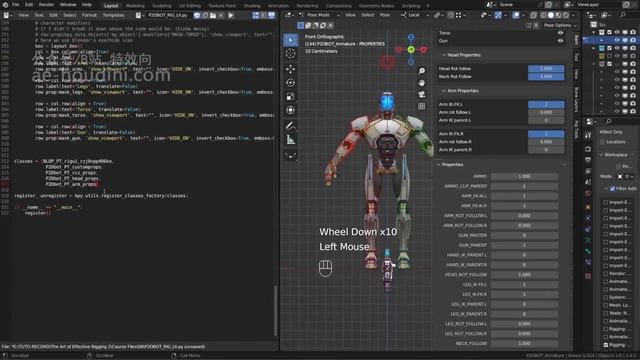Adjust the Neck Rot Follow slider

coord(546,76)
